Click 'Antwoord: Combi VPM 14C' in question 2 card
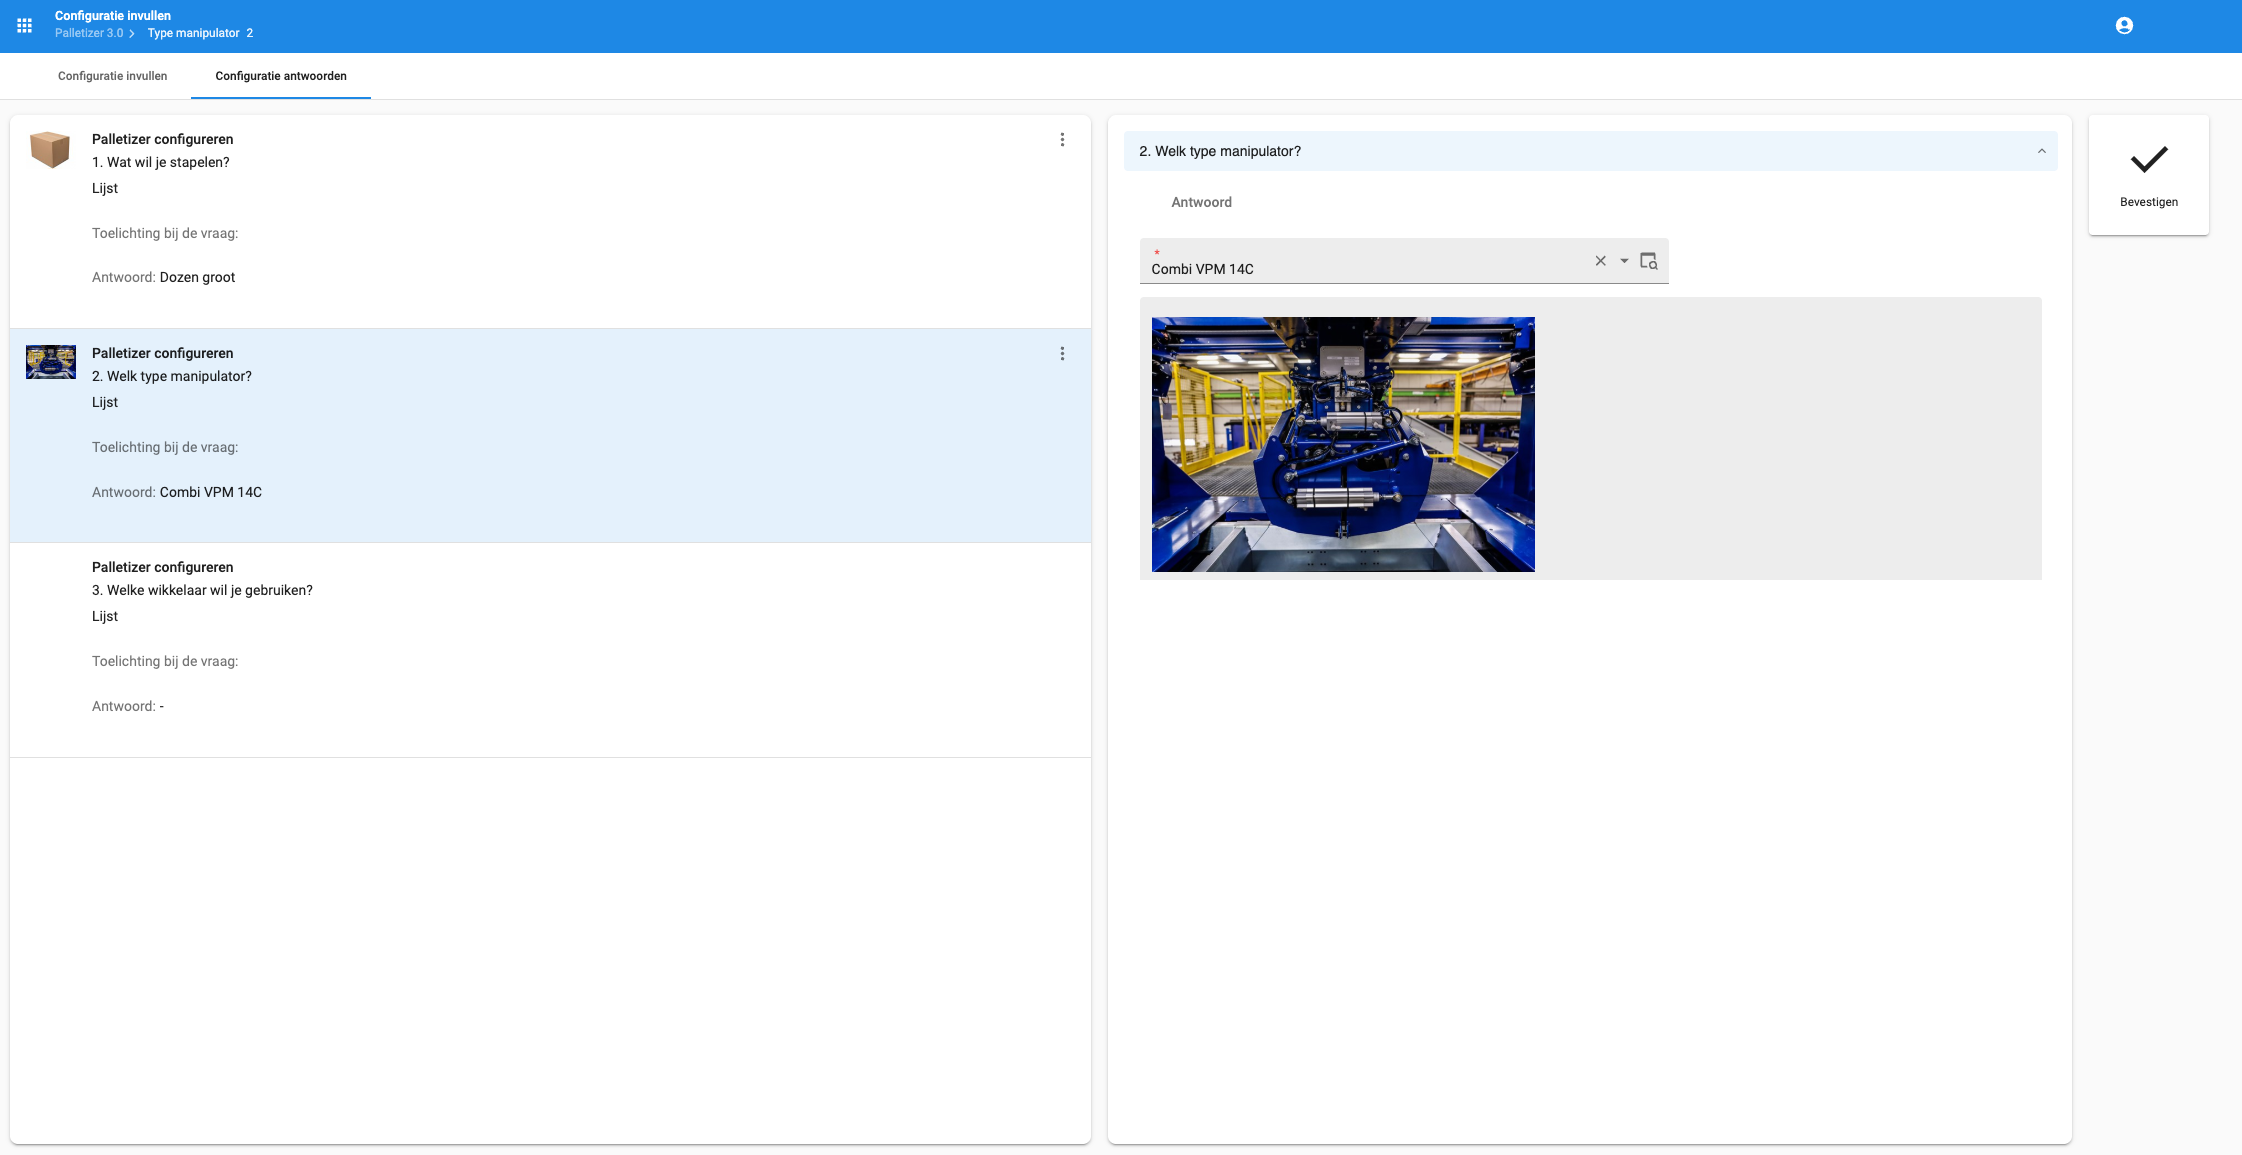 tap(177, 492)
